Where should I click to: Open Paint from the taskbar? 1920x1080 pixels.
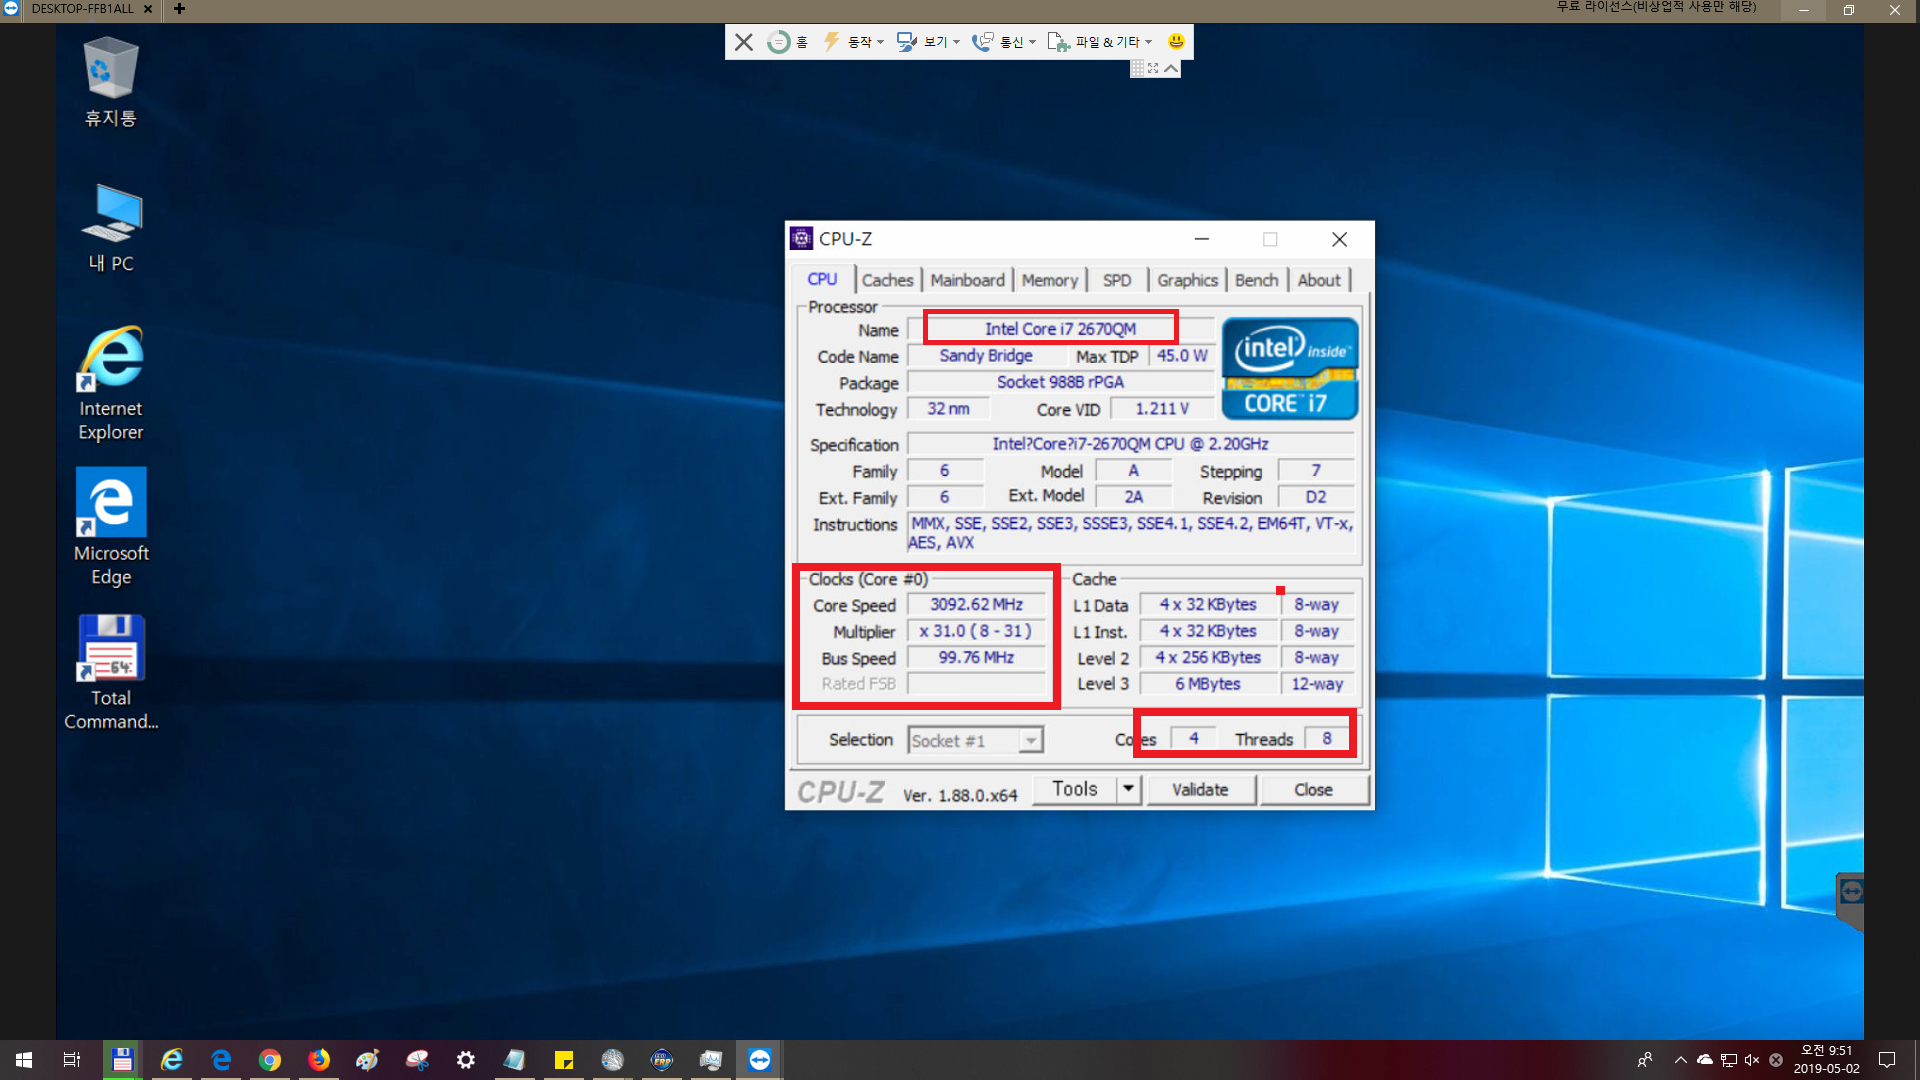[368, 1060]
